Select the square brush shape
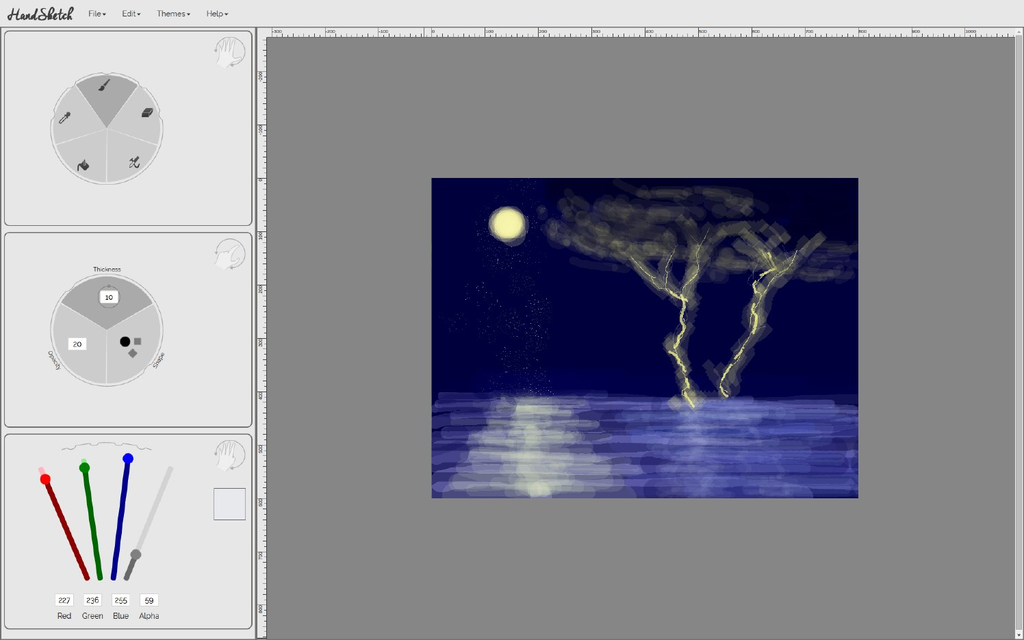Viewport: 1024px width, 640px height. pos(138,341)
